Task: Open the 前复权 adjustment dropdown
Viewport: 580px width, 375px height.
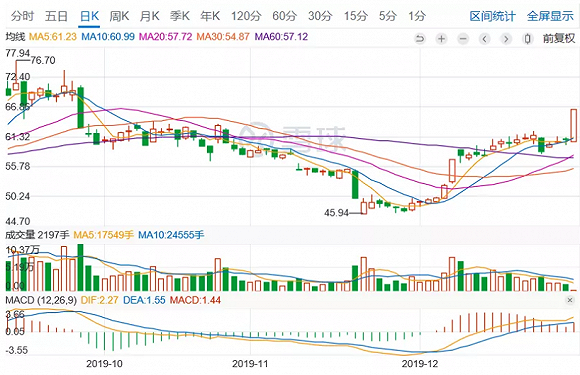Action: click(x=559, y=38)
